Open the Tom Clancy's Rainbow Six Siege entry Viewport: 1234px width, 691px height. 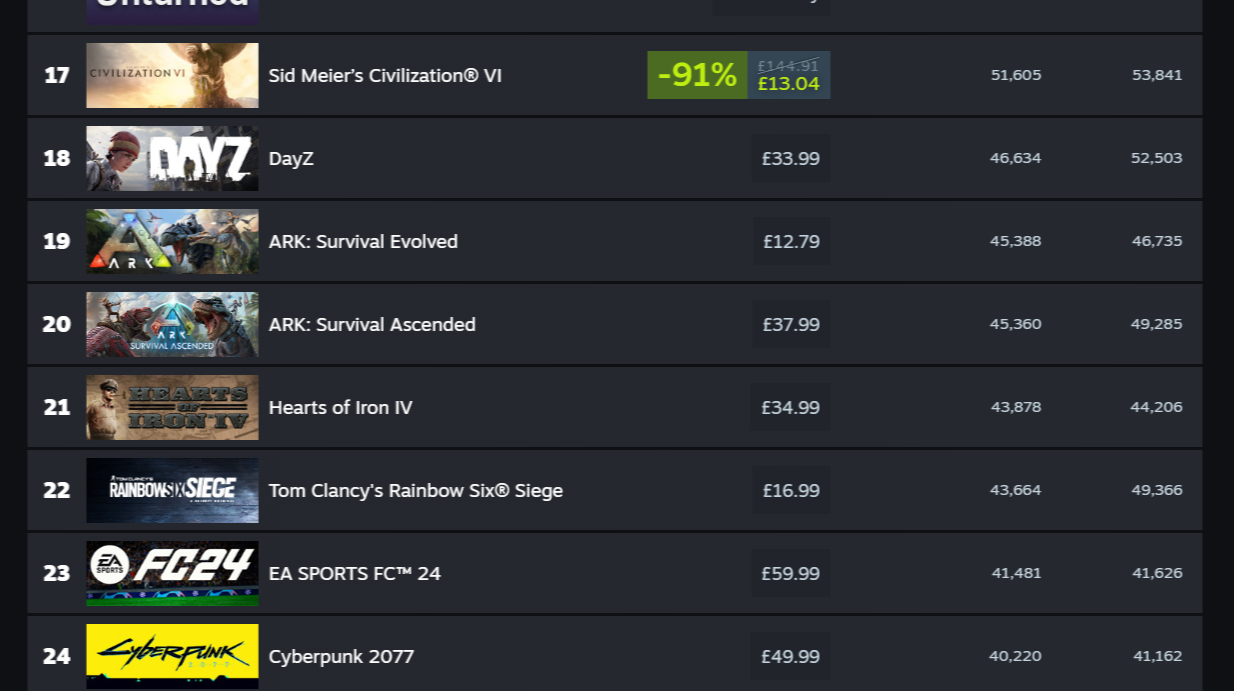coord(415,490)
